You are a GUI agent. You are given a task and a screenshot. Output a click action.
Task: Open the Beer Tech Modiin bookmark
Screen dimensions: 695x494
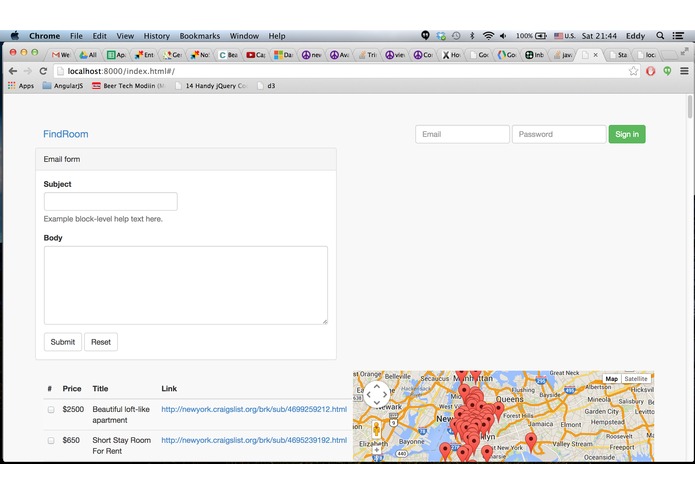[x=128, y=86]
